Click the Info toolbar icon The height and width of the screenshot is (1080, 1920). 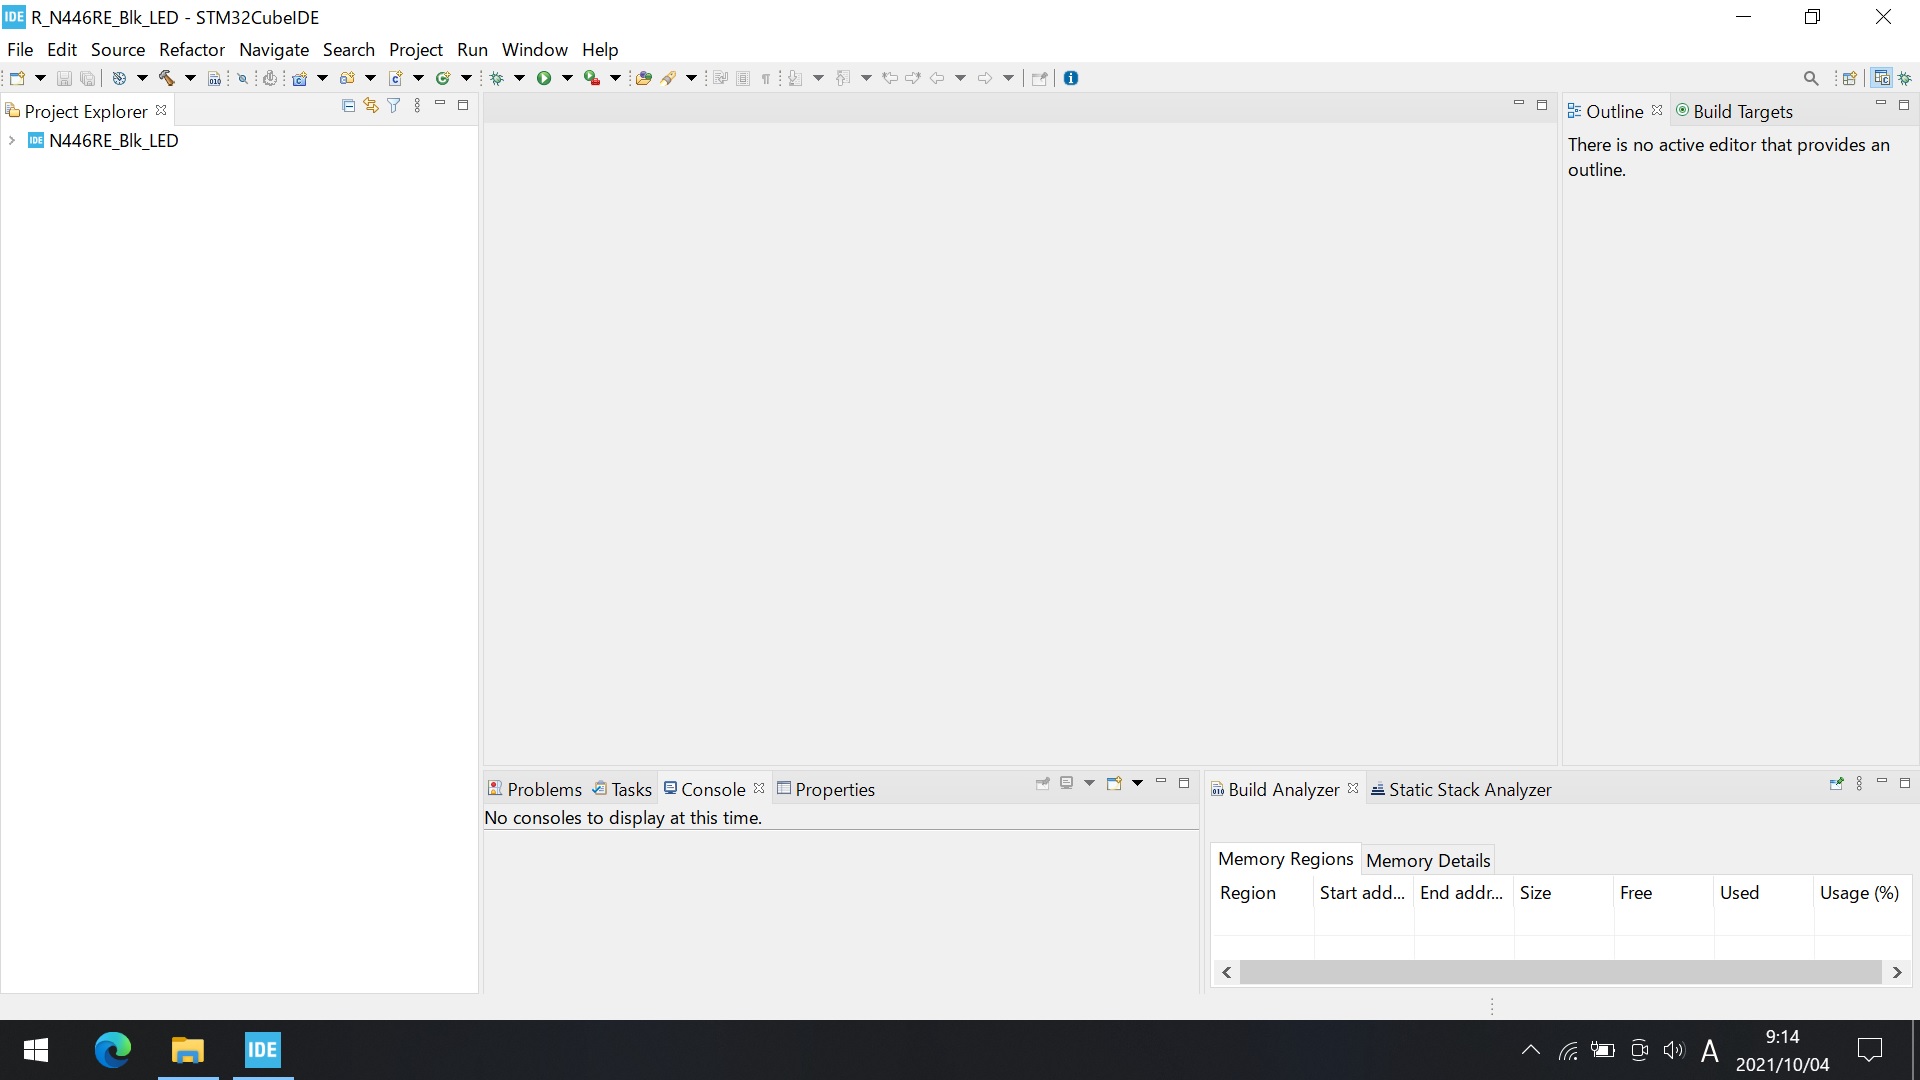click(x=1071, y=76)
